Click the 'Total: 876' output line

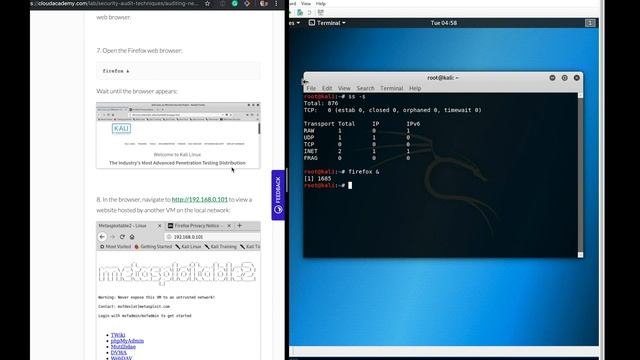321,103
